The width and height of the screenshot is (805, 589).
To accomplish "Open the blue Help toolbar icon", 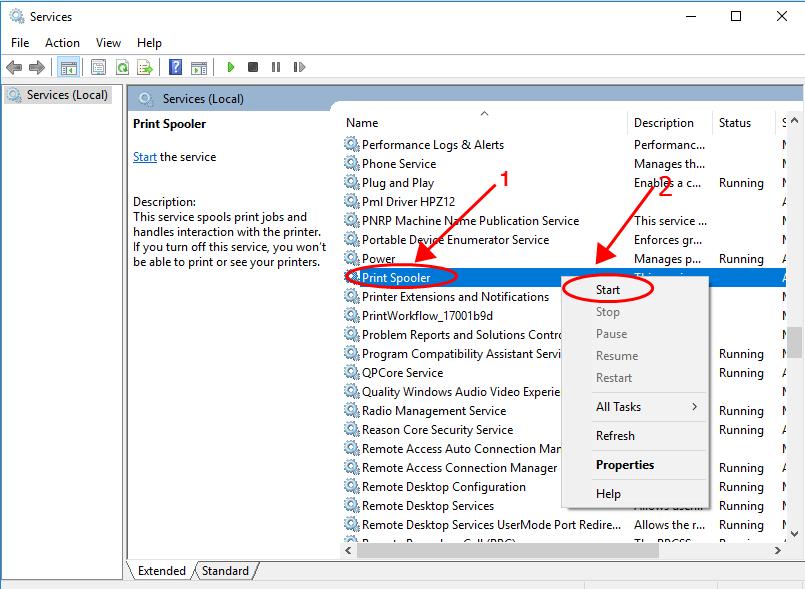I will point(175,67).
